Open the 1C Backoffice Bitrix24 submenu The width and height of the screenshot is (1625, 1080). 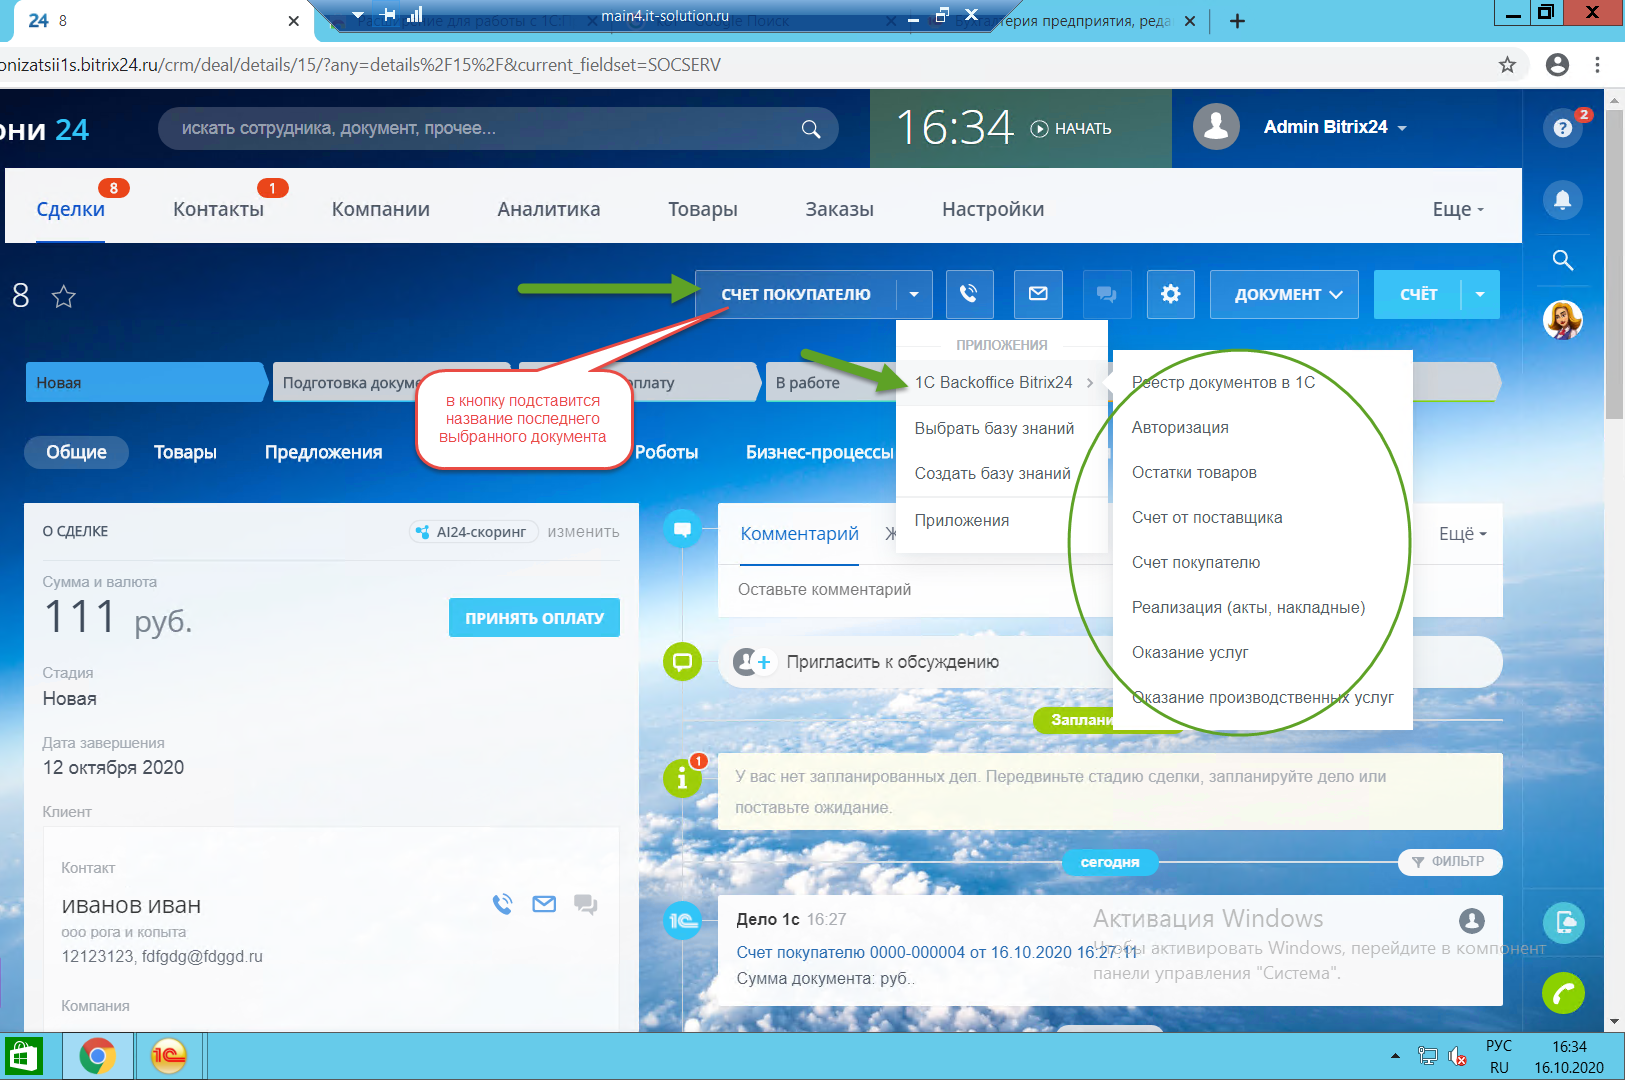point(1002,382)
